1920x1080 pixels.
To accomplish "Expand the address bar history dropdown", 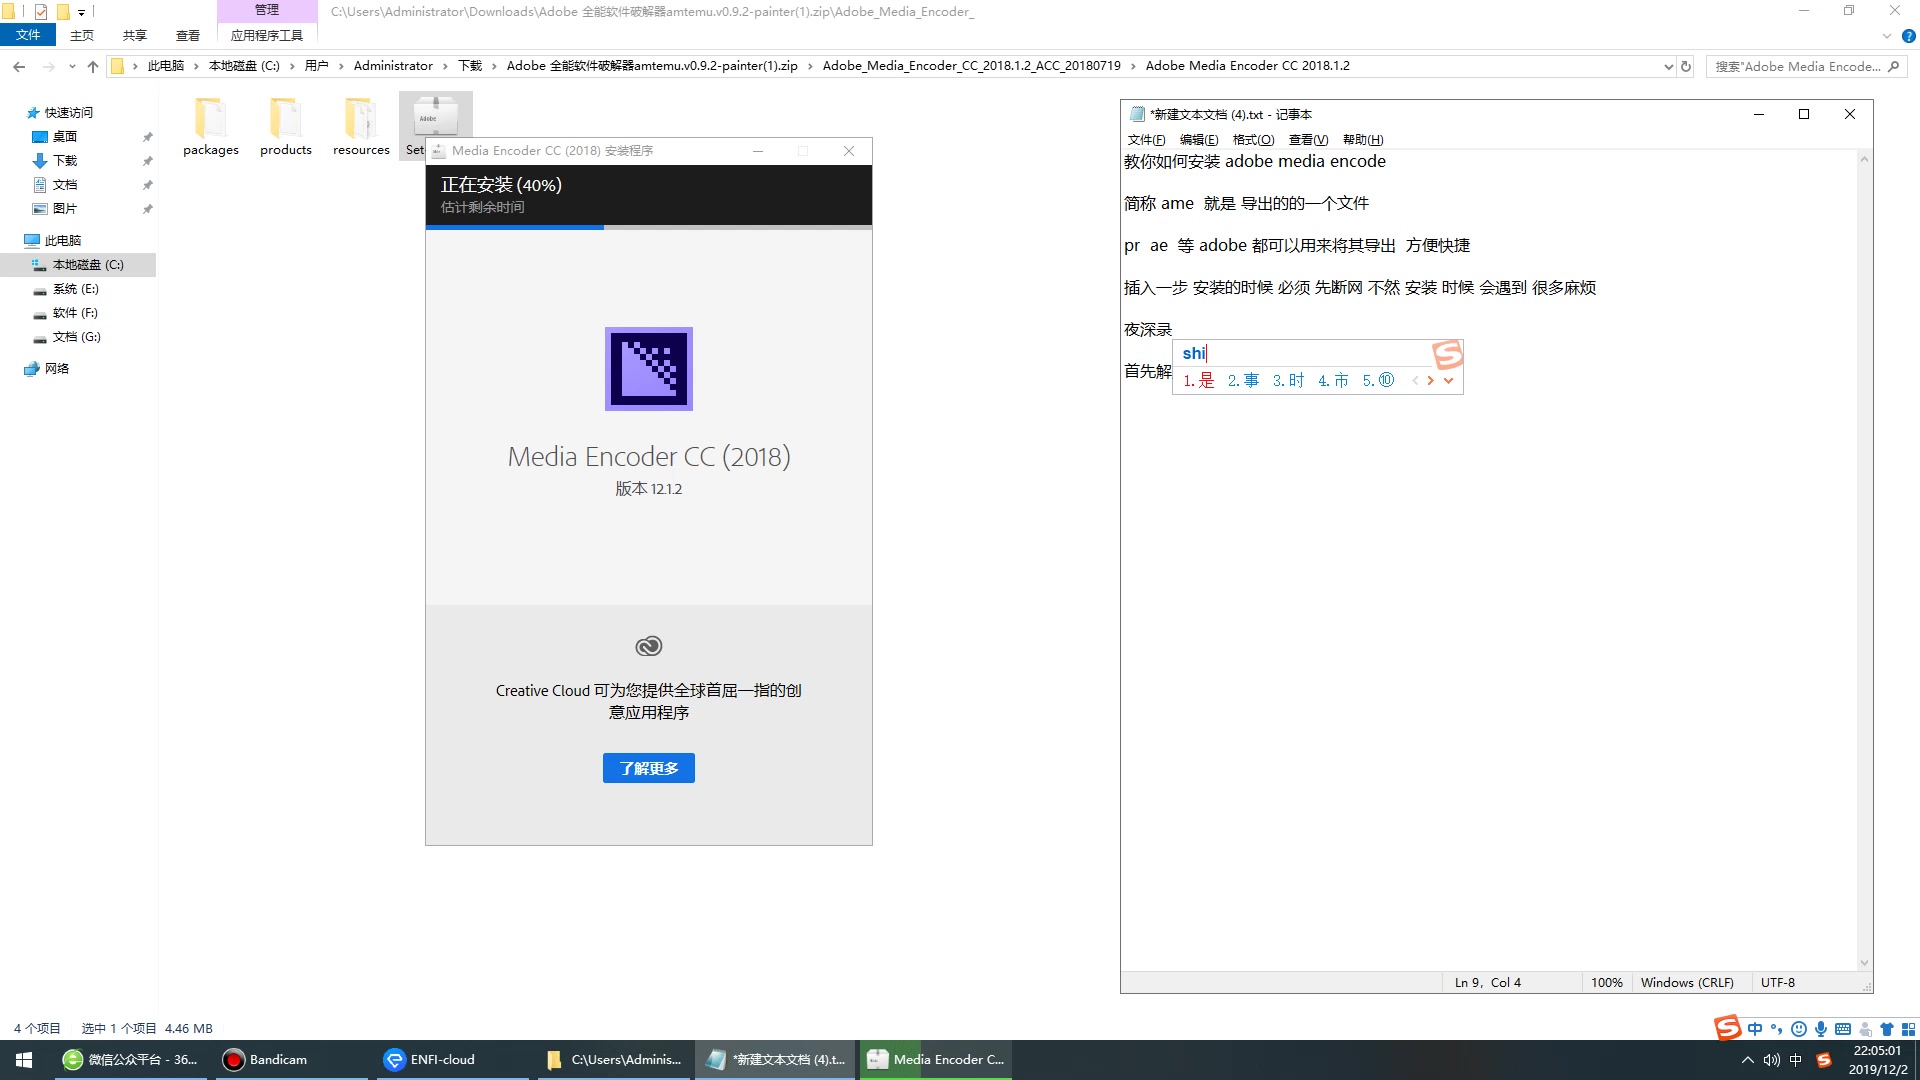I will tap(1668, 66).
